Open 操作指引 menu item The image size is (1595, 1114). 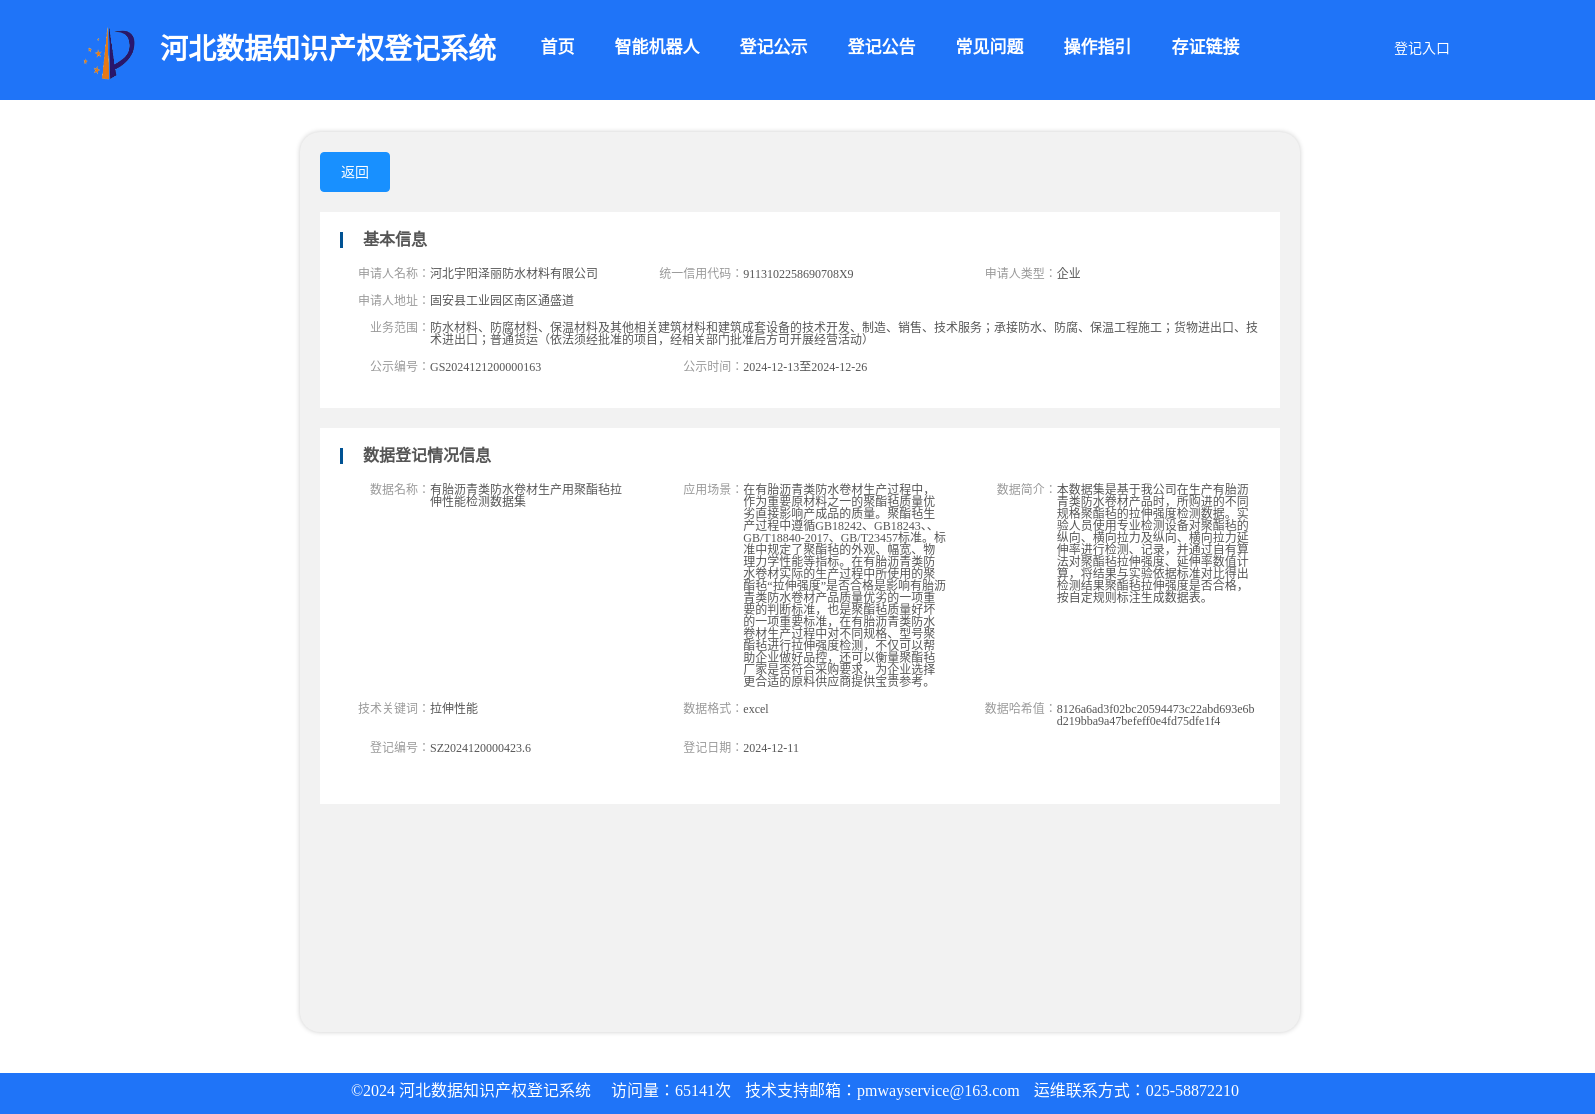click(1097, 47)
